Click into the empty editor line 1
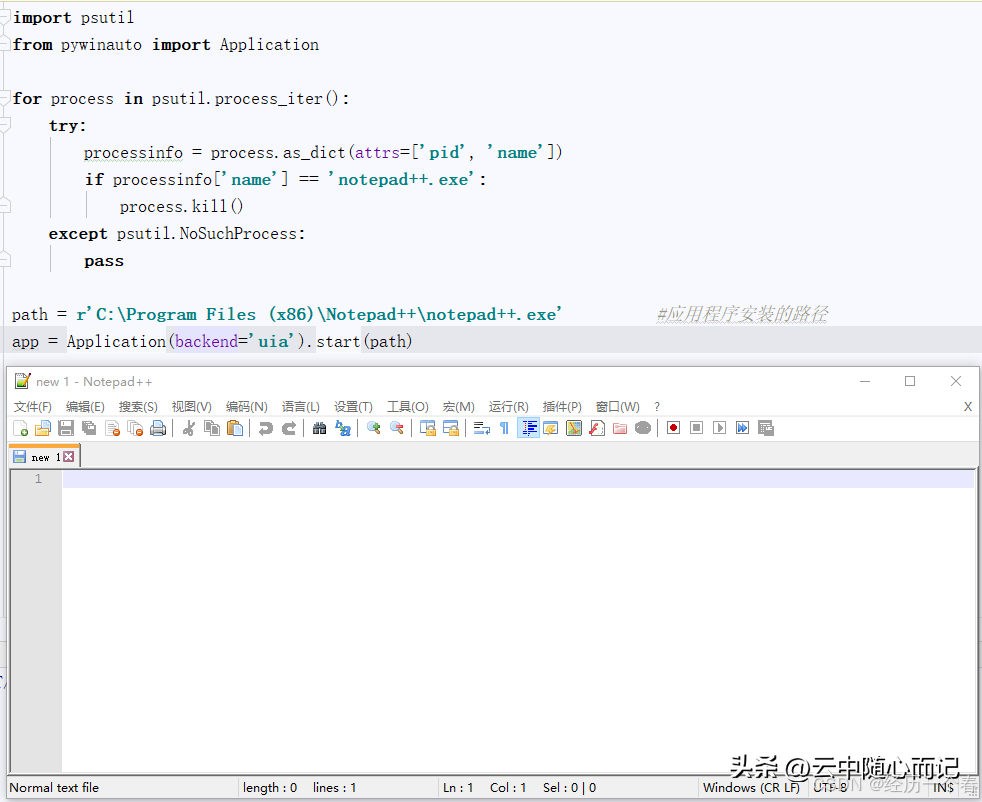The width and height of the screenshot is (982, 802). pos(518,480)
